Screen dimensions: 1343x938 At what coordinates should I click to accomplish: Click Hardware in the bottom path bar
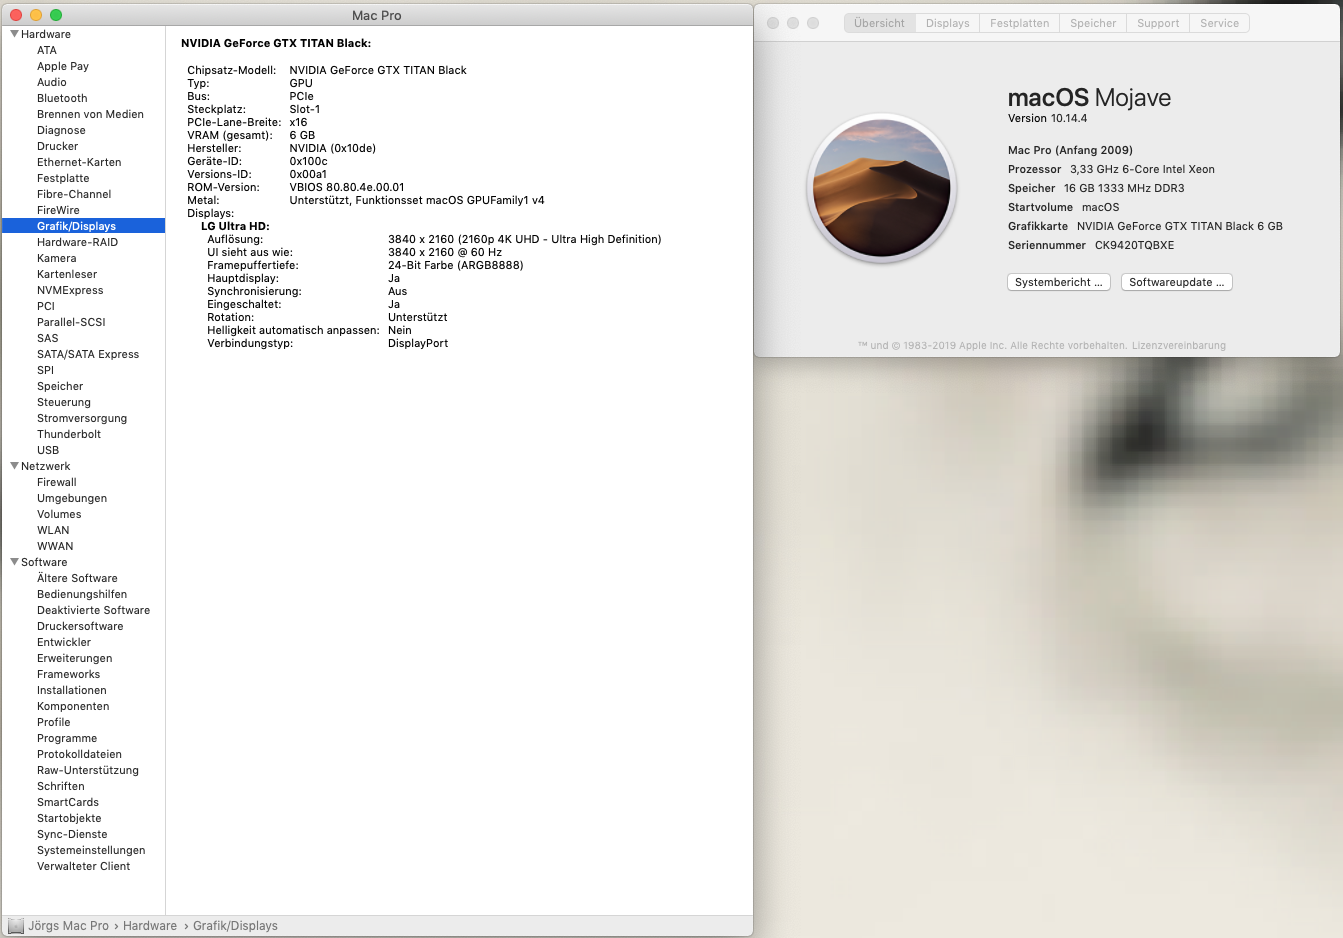tap(150, 926)
